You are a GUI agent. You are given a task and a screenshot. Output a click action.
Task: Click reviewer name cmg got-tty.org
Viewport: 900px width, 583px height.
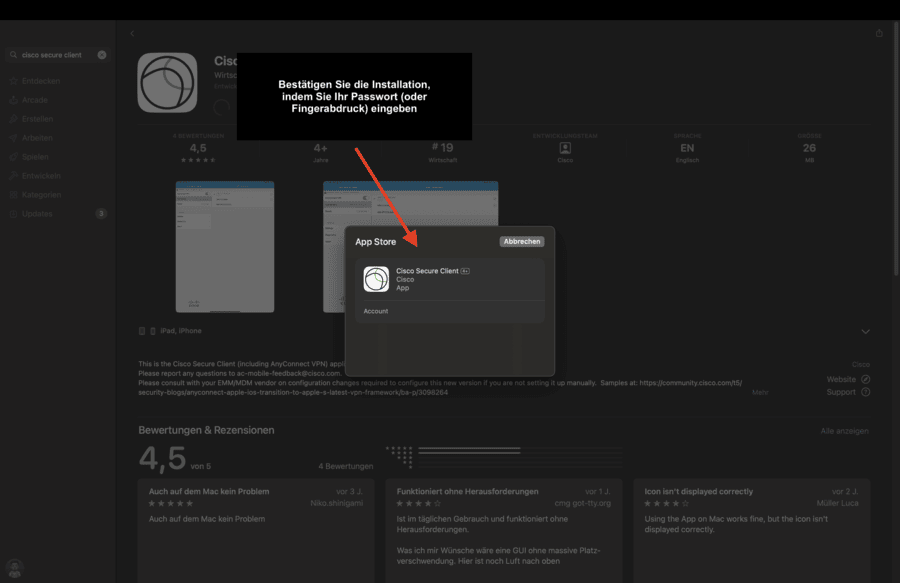coord(583,503)
